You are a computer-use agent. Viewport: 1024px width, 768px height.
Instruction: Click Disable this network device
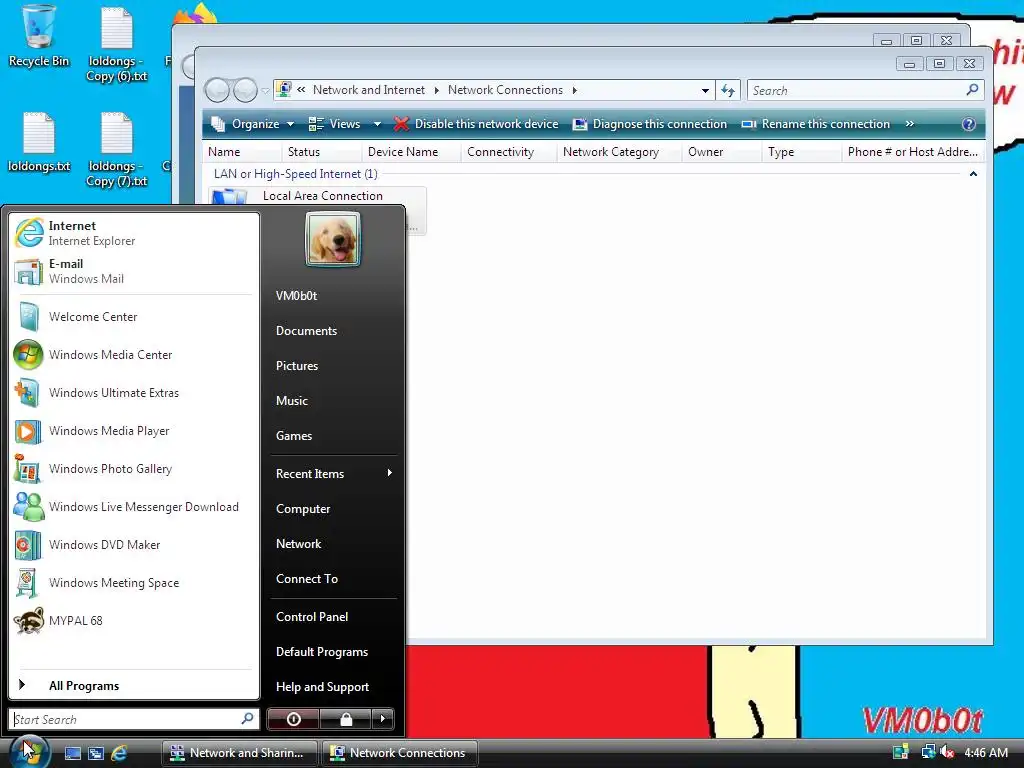tap(477, 124)
